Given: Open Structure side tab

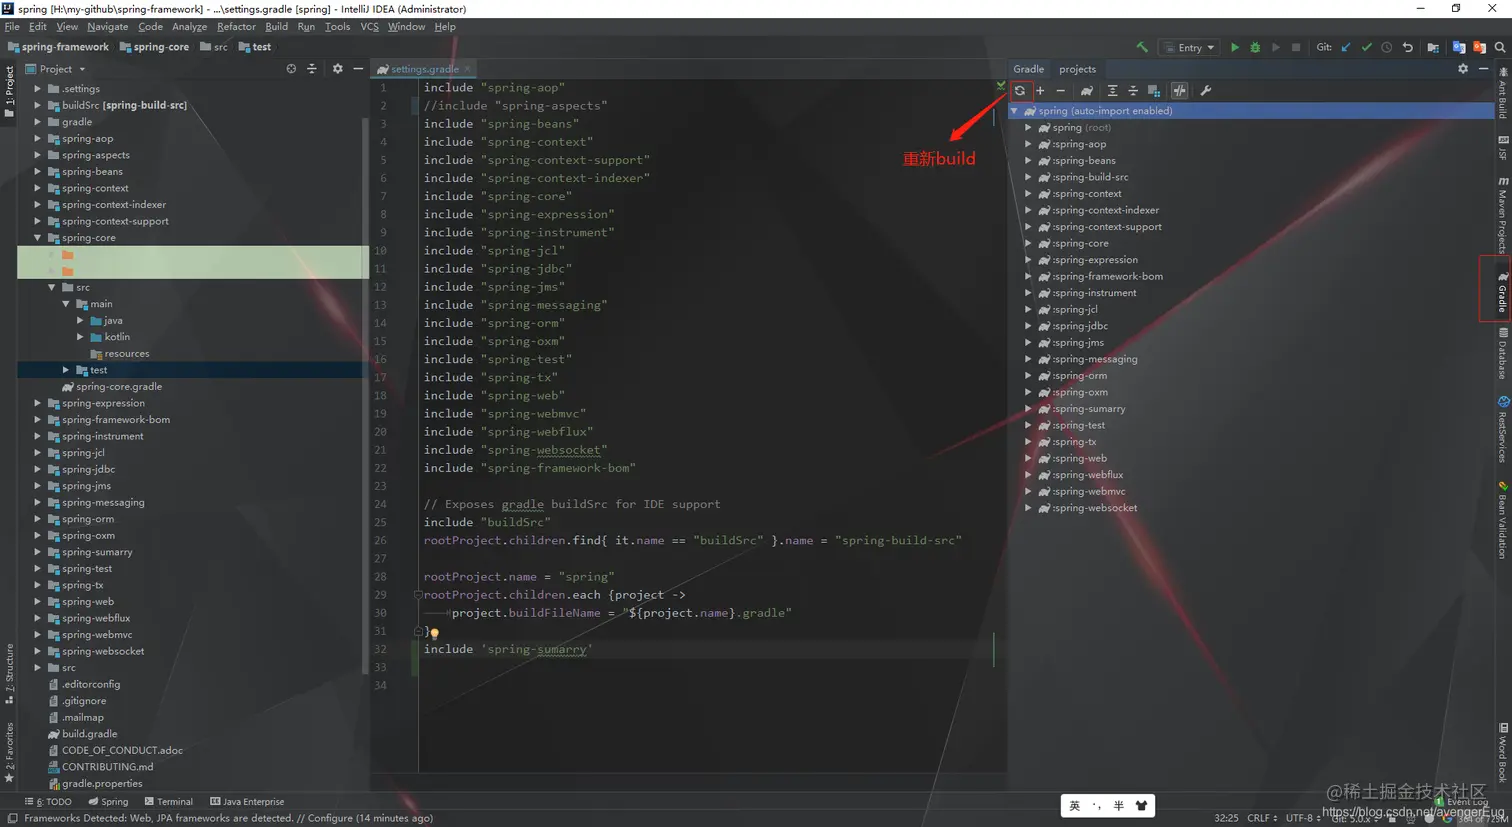Looking at the screenshot, I should [9, 675].
